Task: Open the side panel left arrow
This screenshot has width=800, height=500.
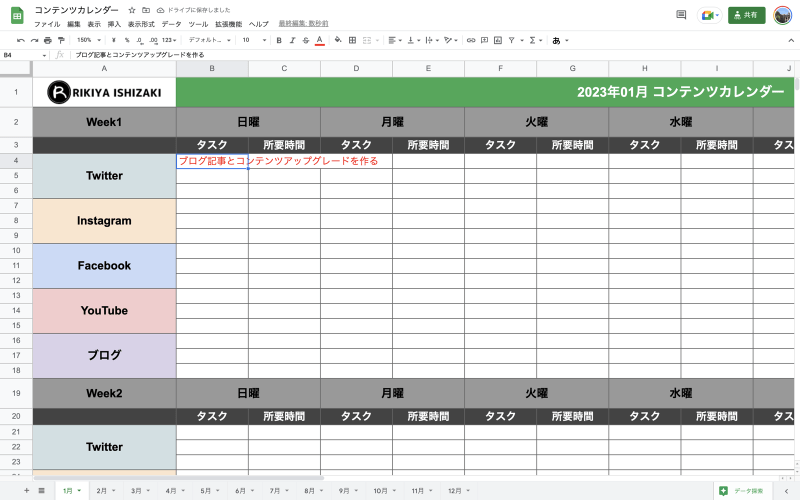Action: [x=786, y=491]
